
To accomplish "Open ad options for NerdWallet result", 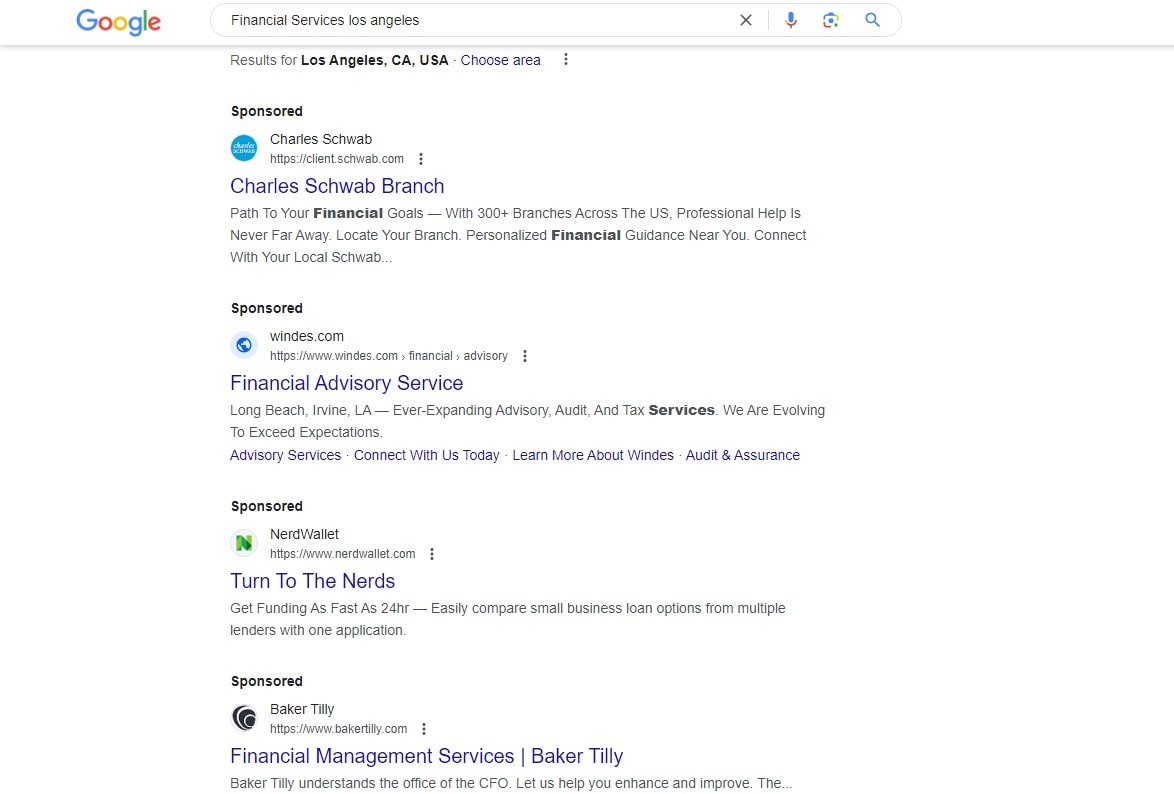I will point(431,553).
